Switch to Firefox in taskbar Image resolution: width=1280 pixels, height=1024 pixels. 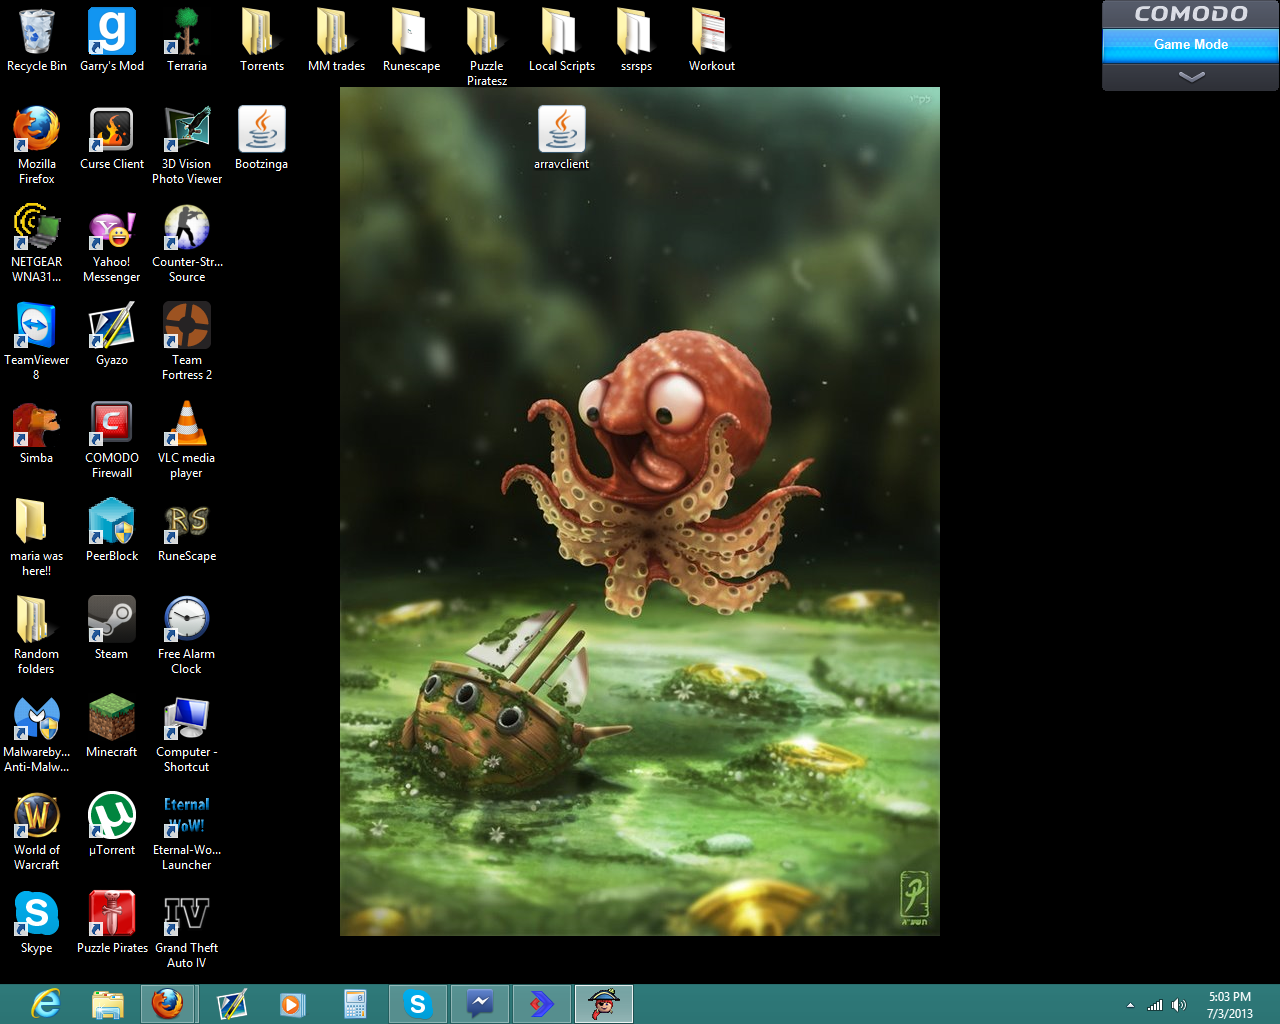(167, 1004)
